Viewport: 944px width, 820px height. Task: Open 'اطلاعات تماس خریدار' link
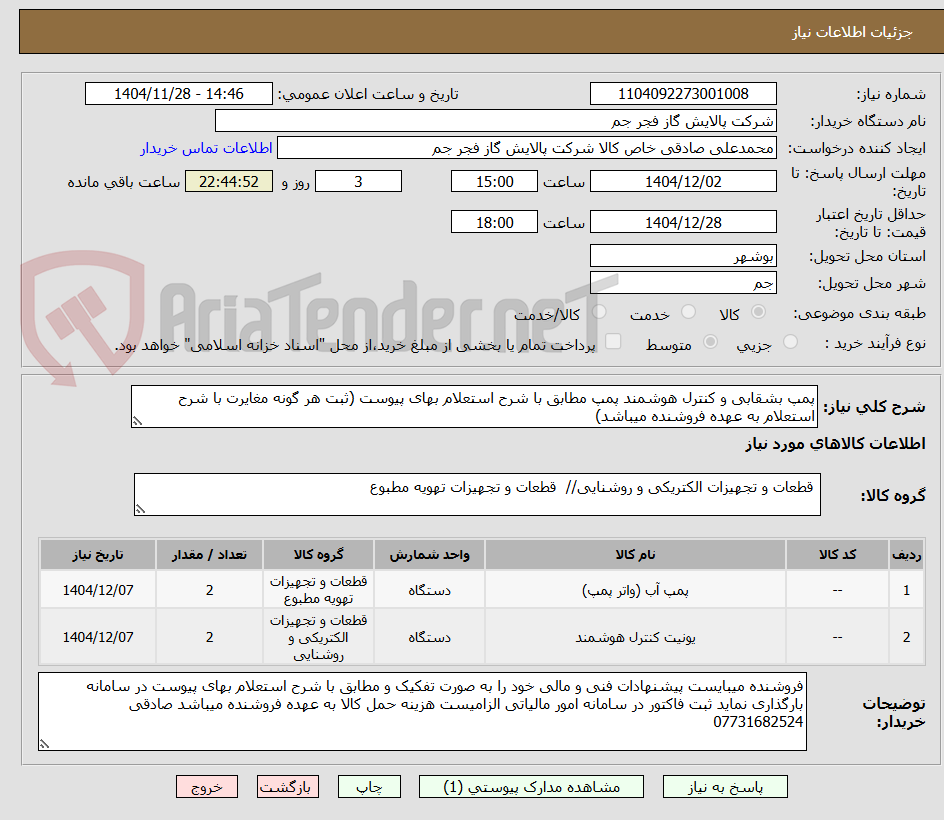206,148
